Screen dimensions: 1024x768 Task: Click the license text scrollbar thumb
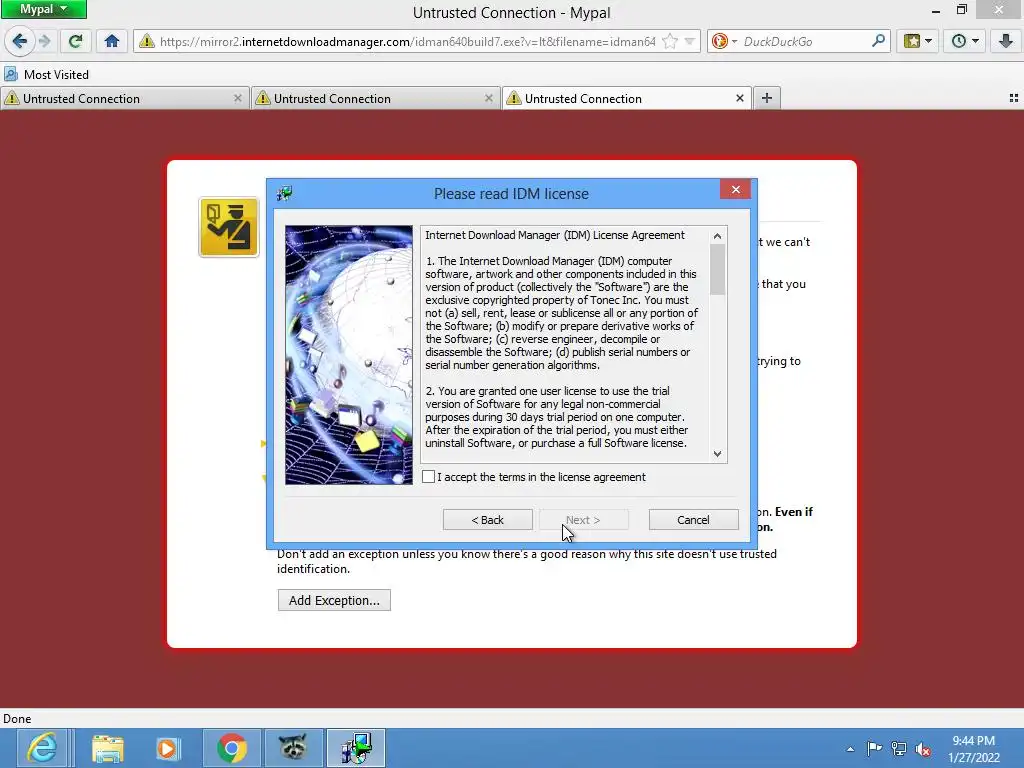(718, 269)
